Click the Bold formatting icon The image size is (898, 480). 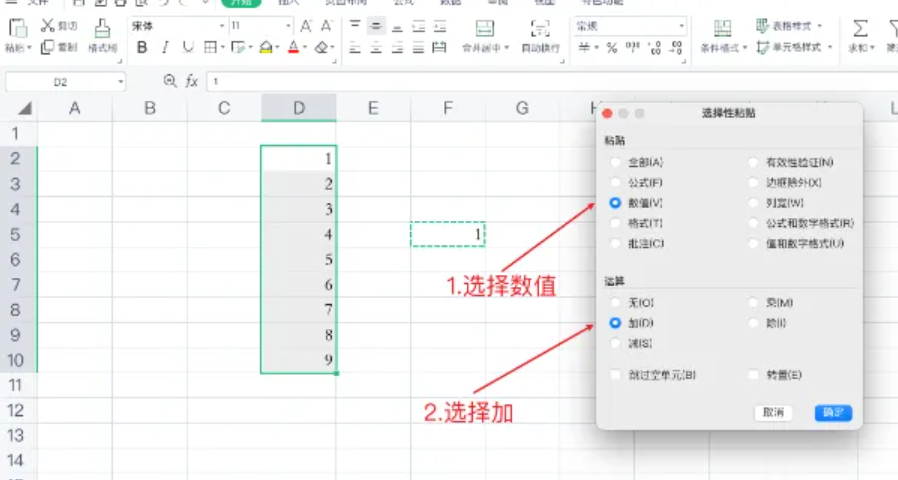coord(142,47)
